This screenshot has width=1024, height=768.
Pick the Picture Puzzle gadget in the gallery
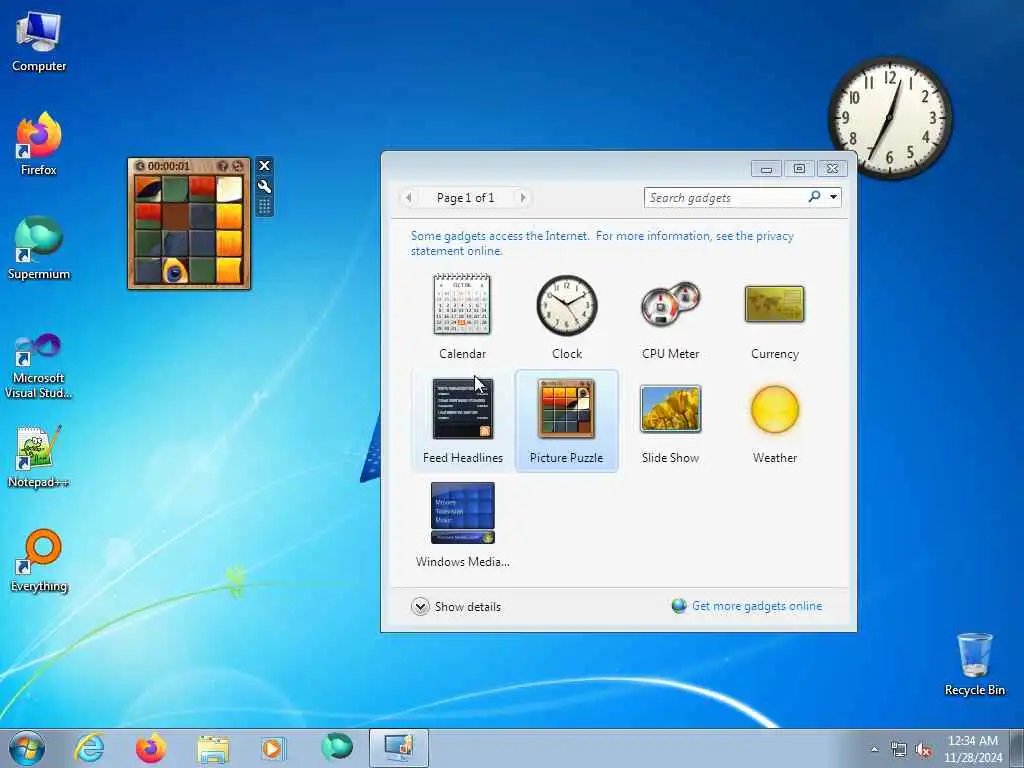coord(566,421)
